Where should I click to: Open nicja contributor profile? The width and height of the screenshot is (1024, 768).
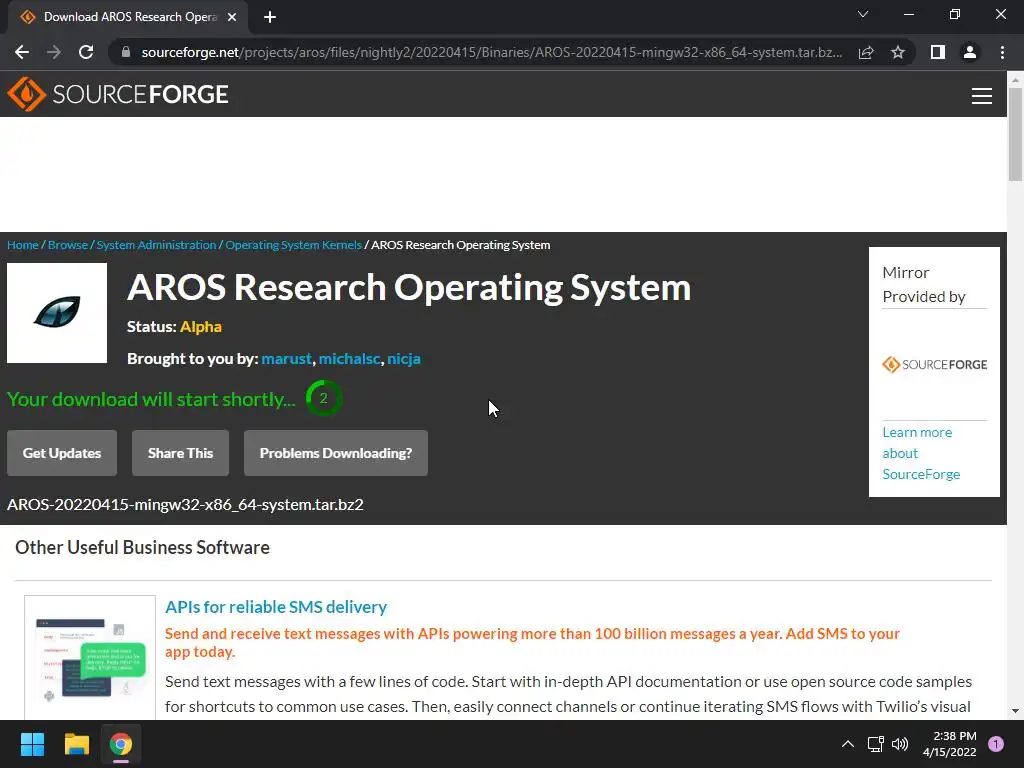(404, 359)
